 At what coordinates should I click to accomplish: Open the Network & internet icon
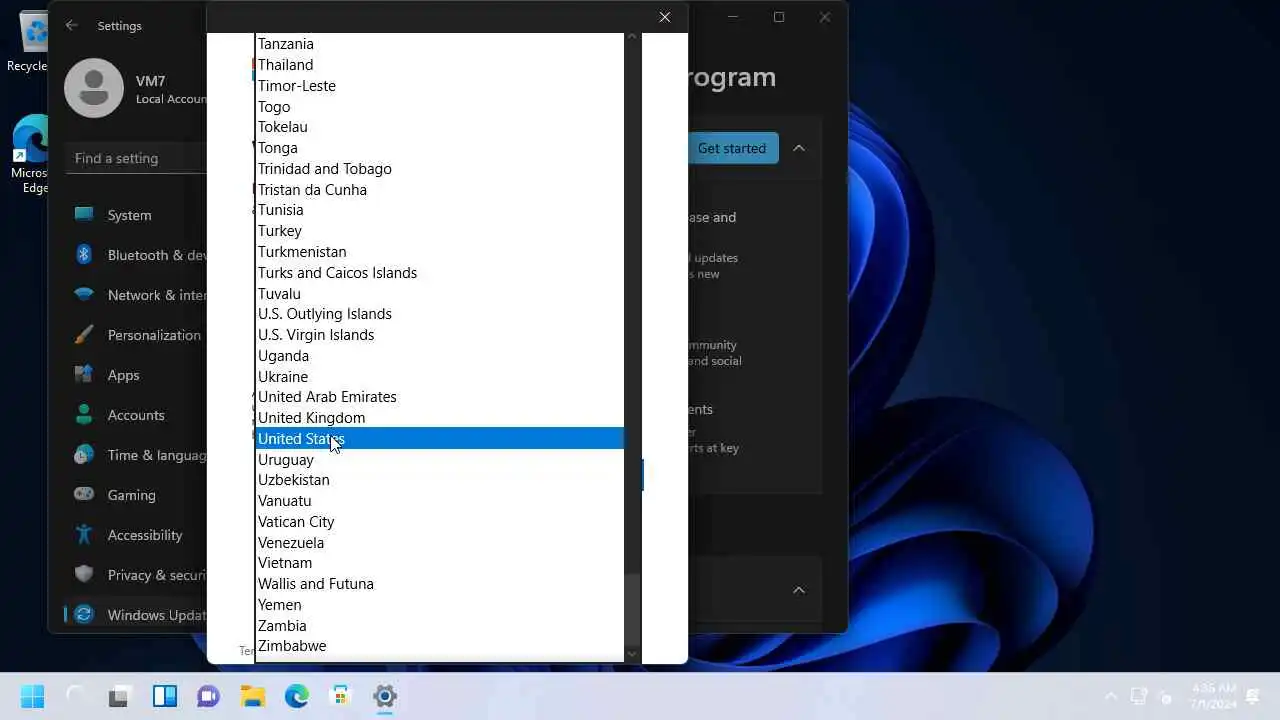click(84, 295)
